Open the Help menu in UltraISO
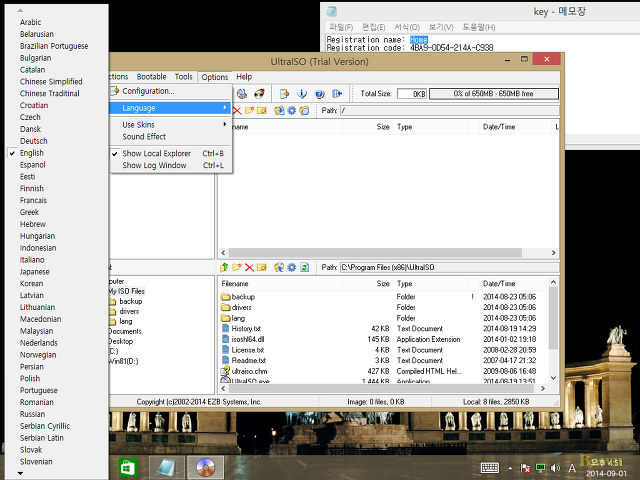The width and height of the screenshot is (640, 480). 244,77
